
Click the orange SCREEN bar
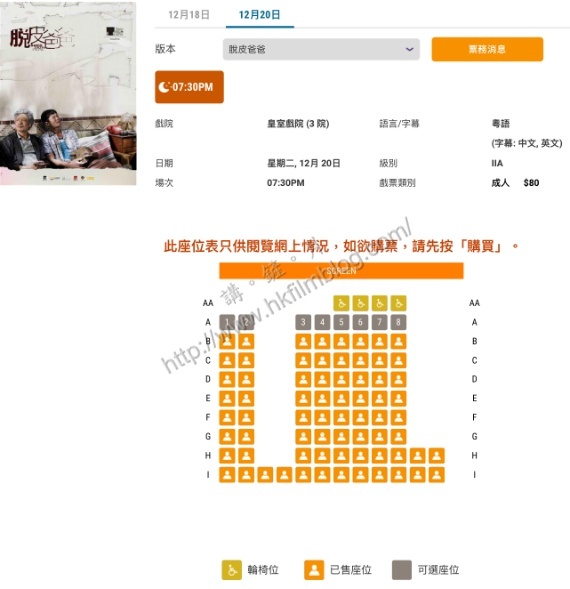click(x=341, y=271)
